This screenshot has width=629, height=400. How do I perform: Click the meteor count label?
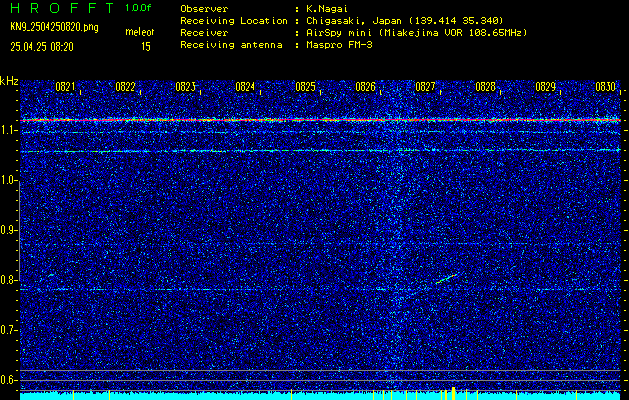139,32
